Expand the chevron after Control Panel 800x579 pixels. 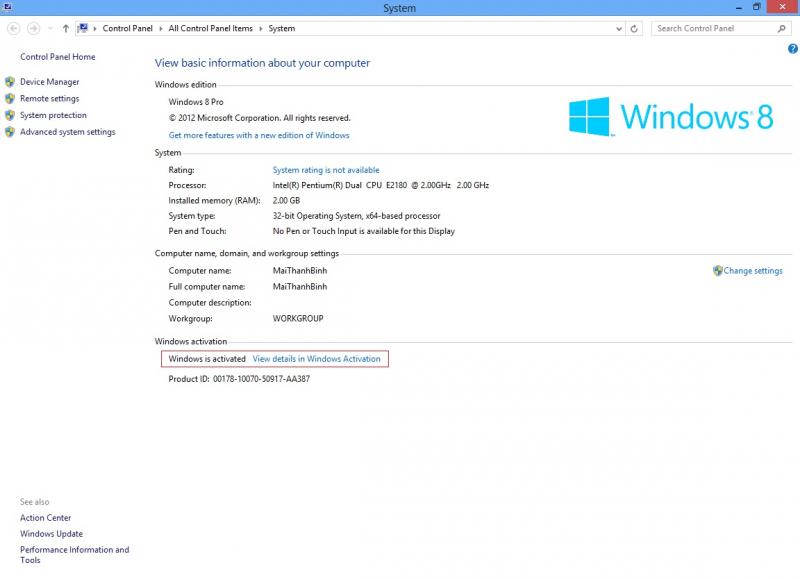click(161, 29)
